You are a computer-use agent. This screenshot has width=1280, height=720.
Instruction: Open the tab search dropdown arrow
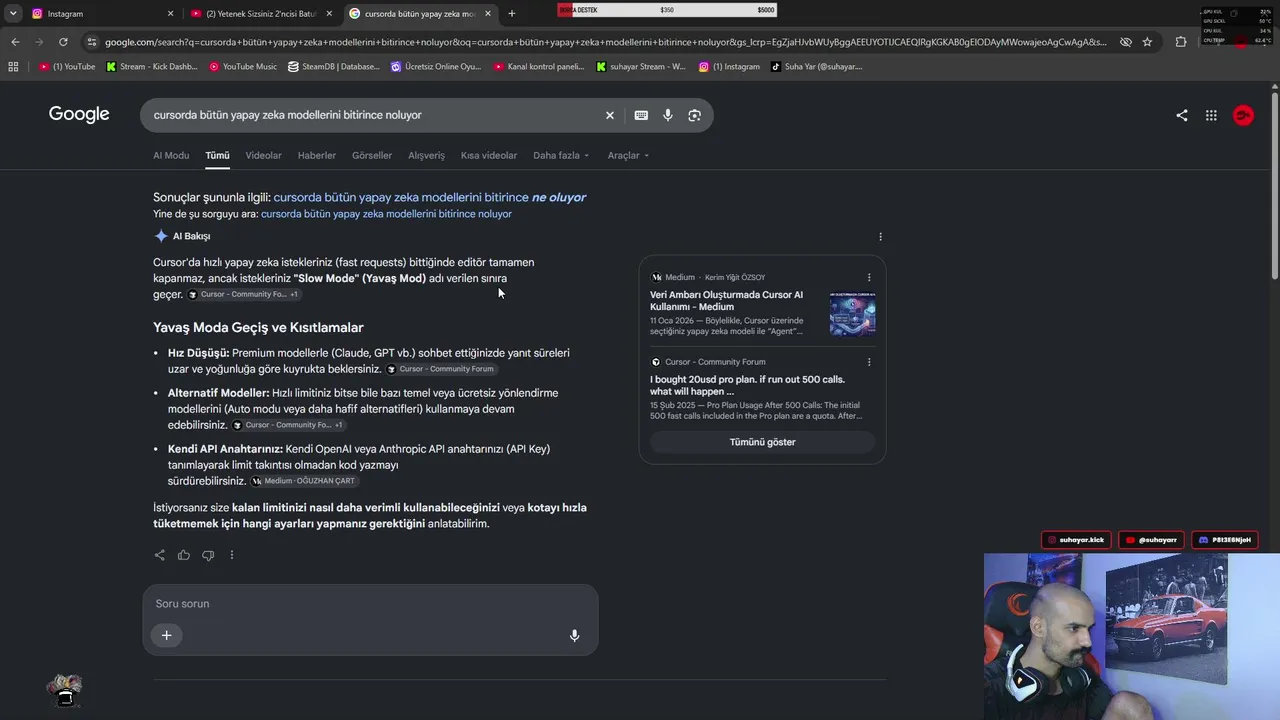click(13, 14)
